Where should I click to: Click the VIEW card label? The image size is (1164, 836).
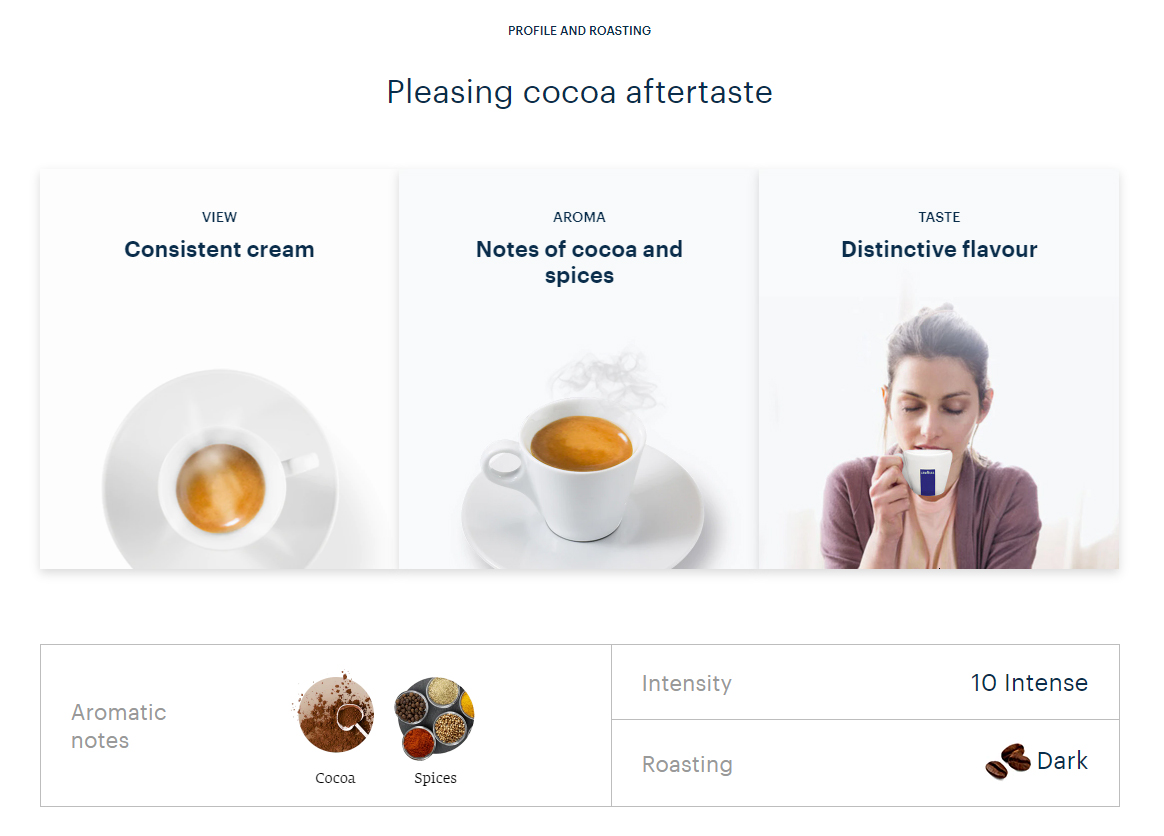(219, 218)
